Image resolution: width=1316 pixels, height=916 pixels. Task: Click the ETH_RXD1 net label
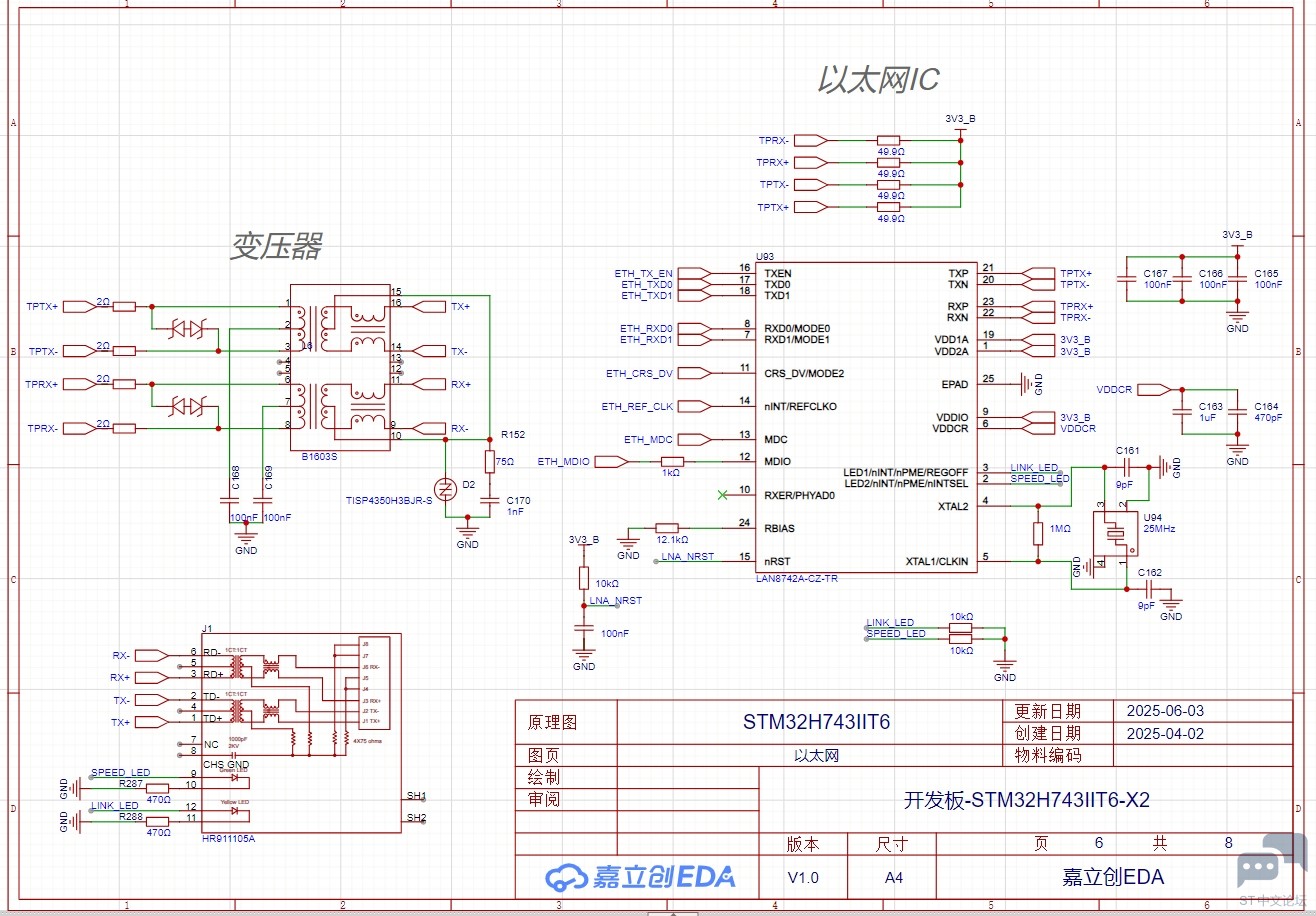pos(646,339)
